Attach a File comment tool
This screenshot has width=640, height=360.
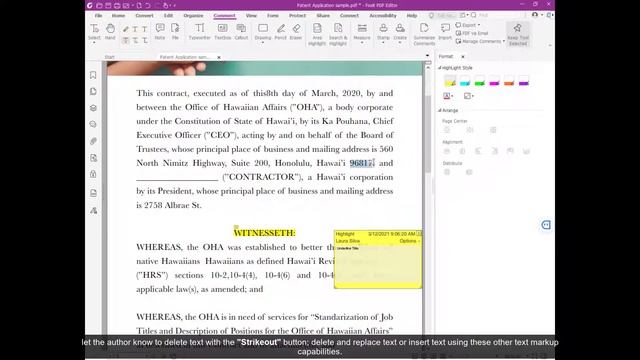coord(175,32)
